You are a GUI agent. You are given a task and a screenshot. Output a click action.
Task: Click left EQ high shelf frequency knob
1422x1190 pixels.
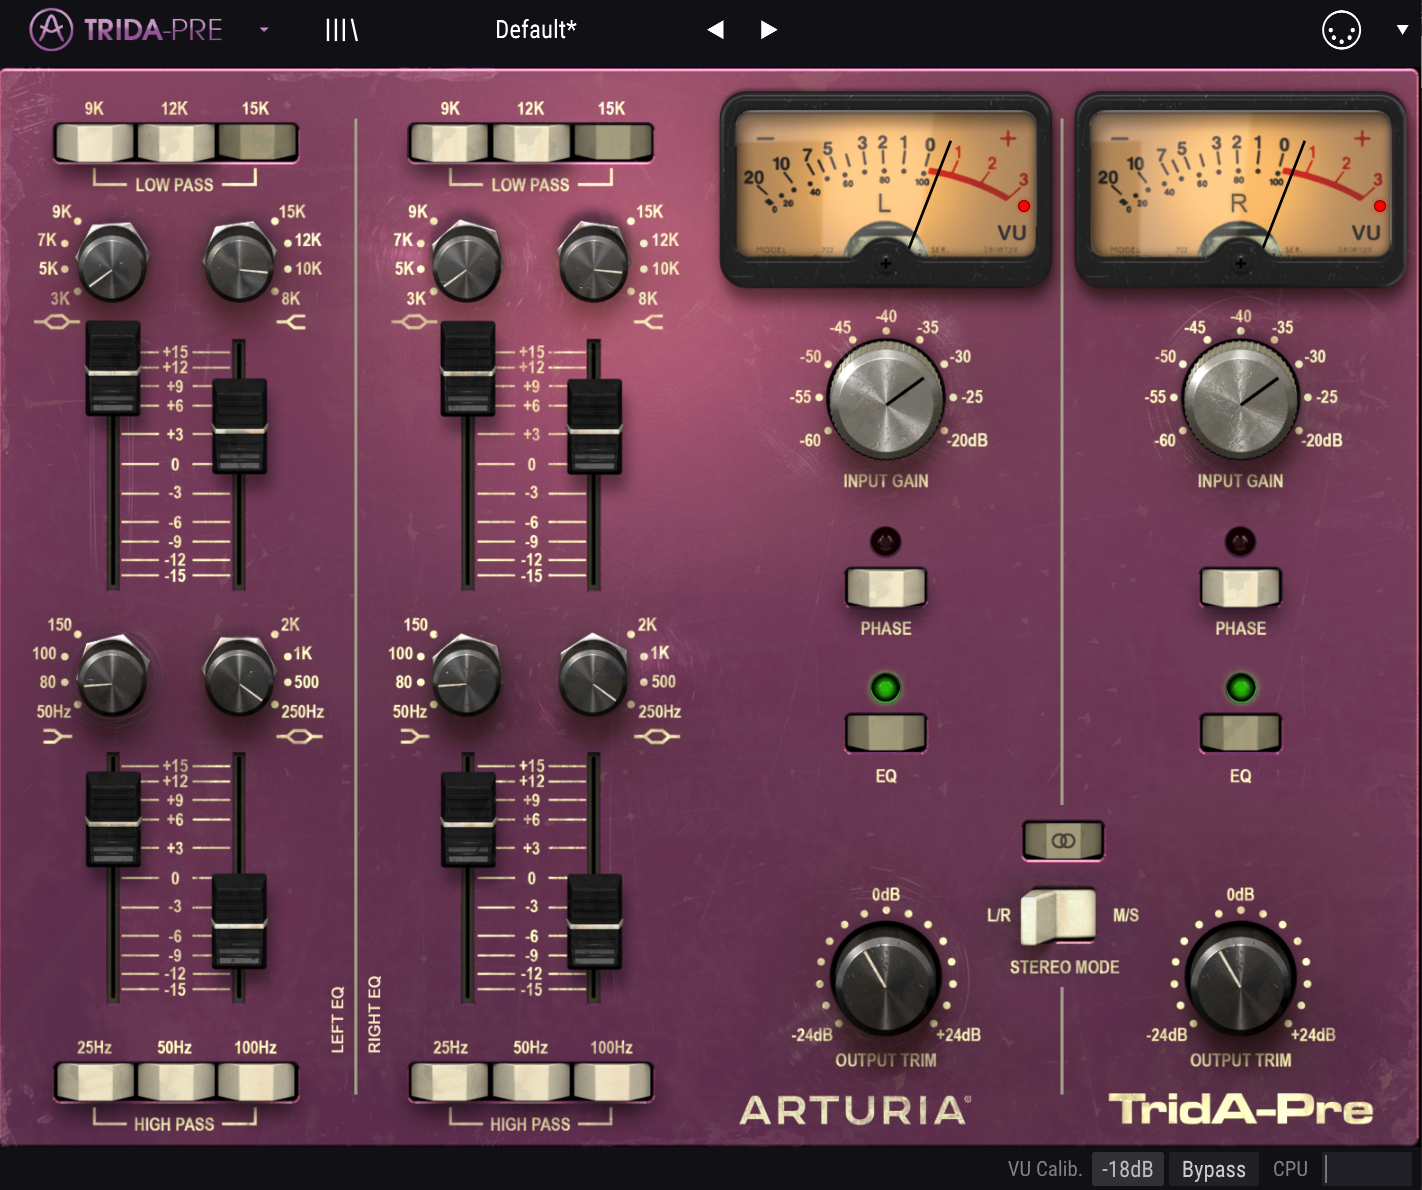coord(239,261)
